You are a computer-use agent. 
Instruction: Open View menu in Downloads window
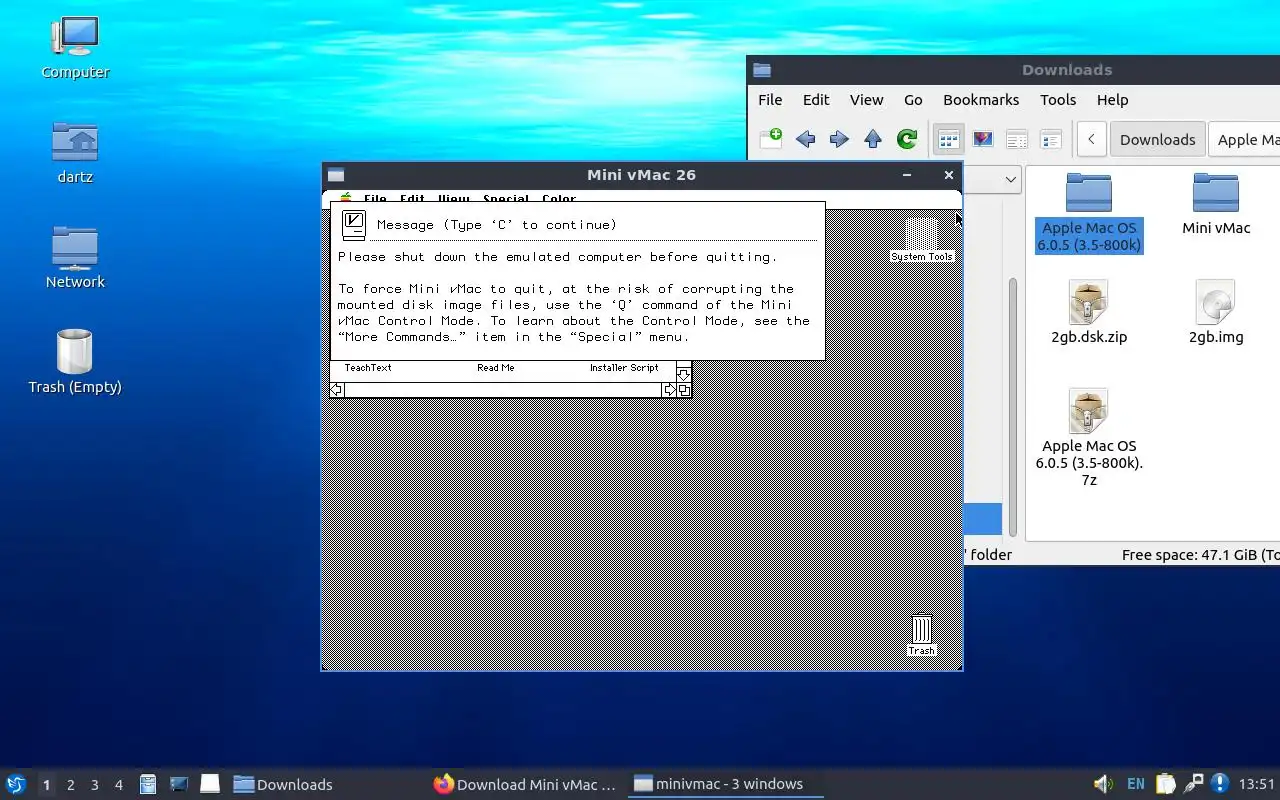[x=866, y=100]
